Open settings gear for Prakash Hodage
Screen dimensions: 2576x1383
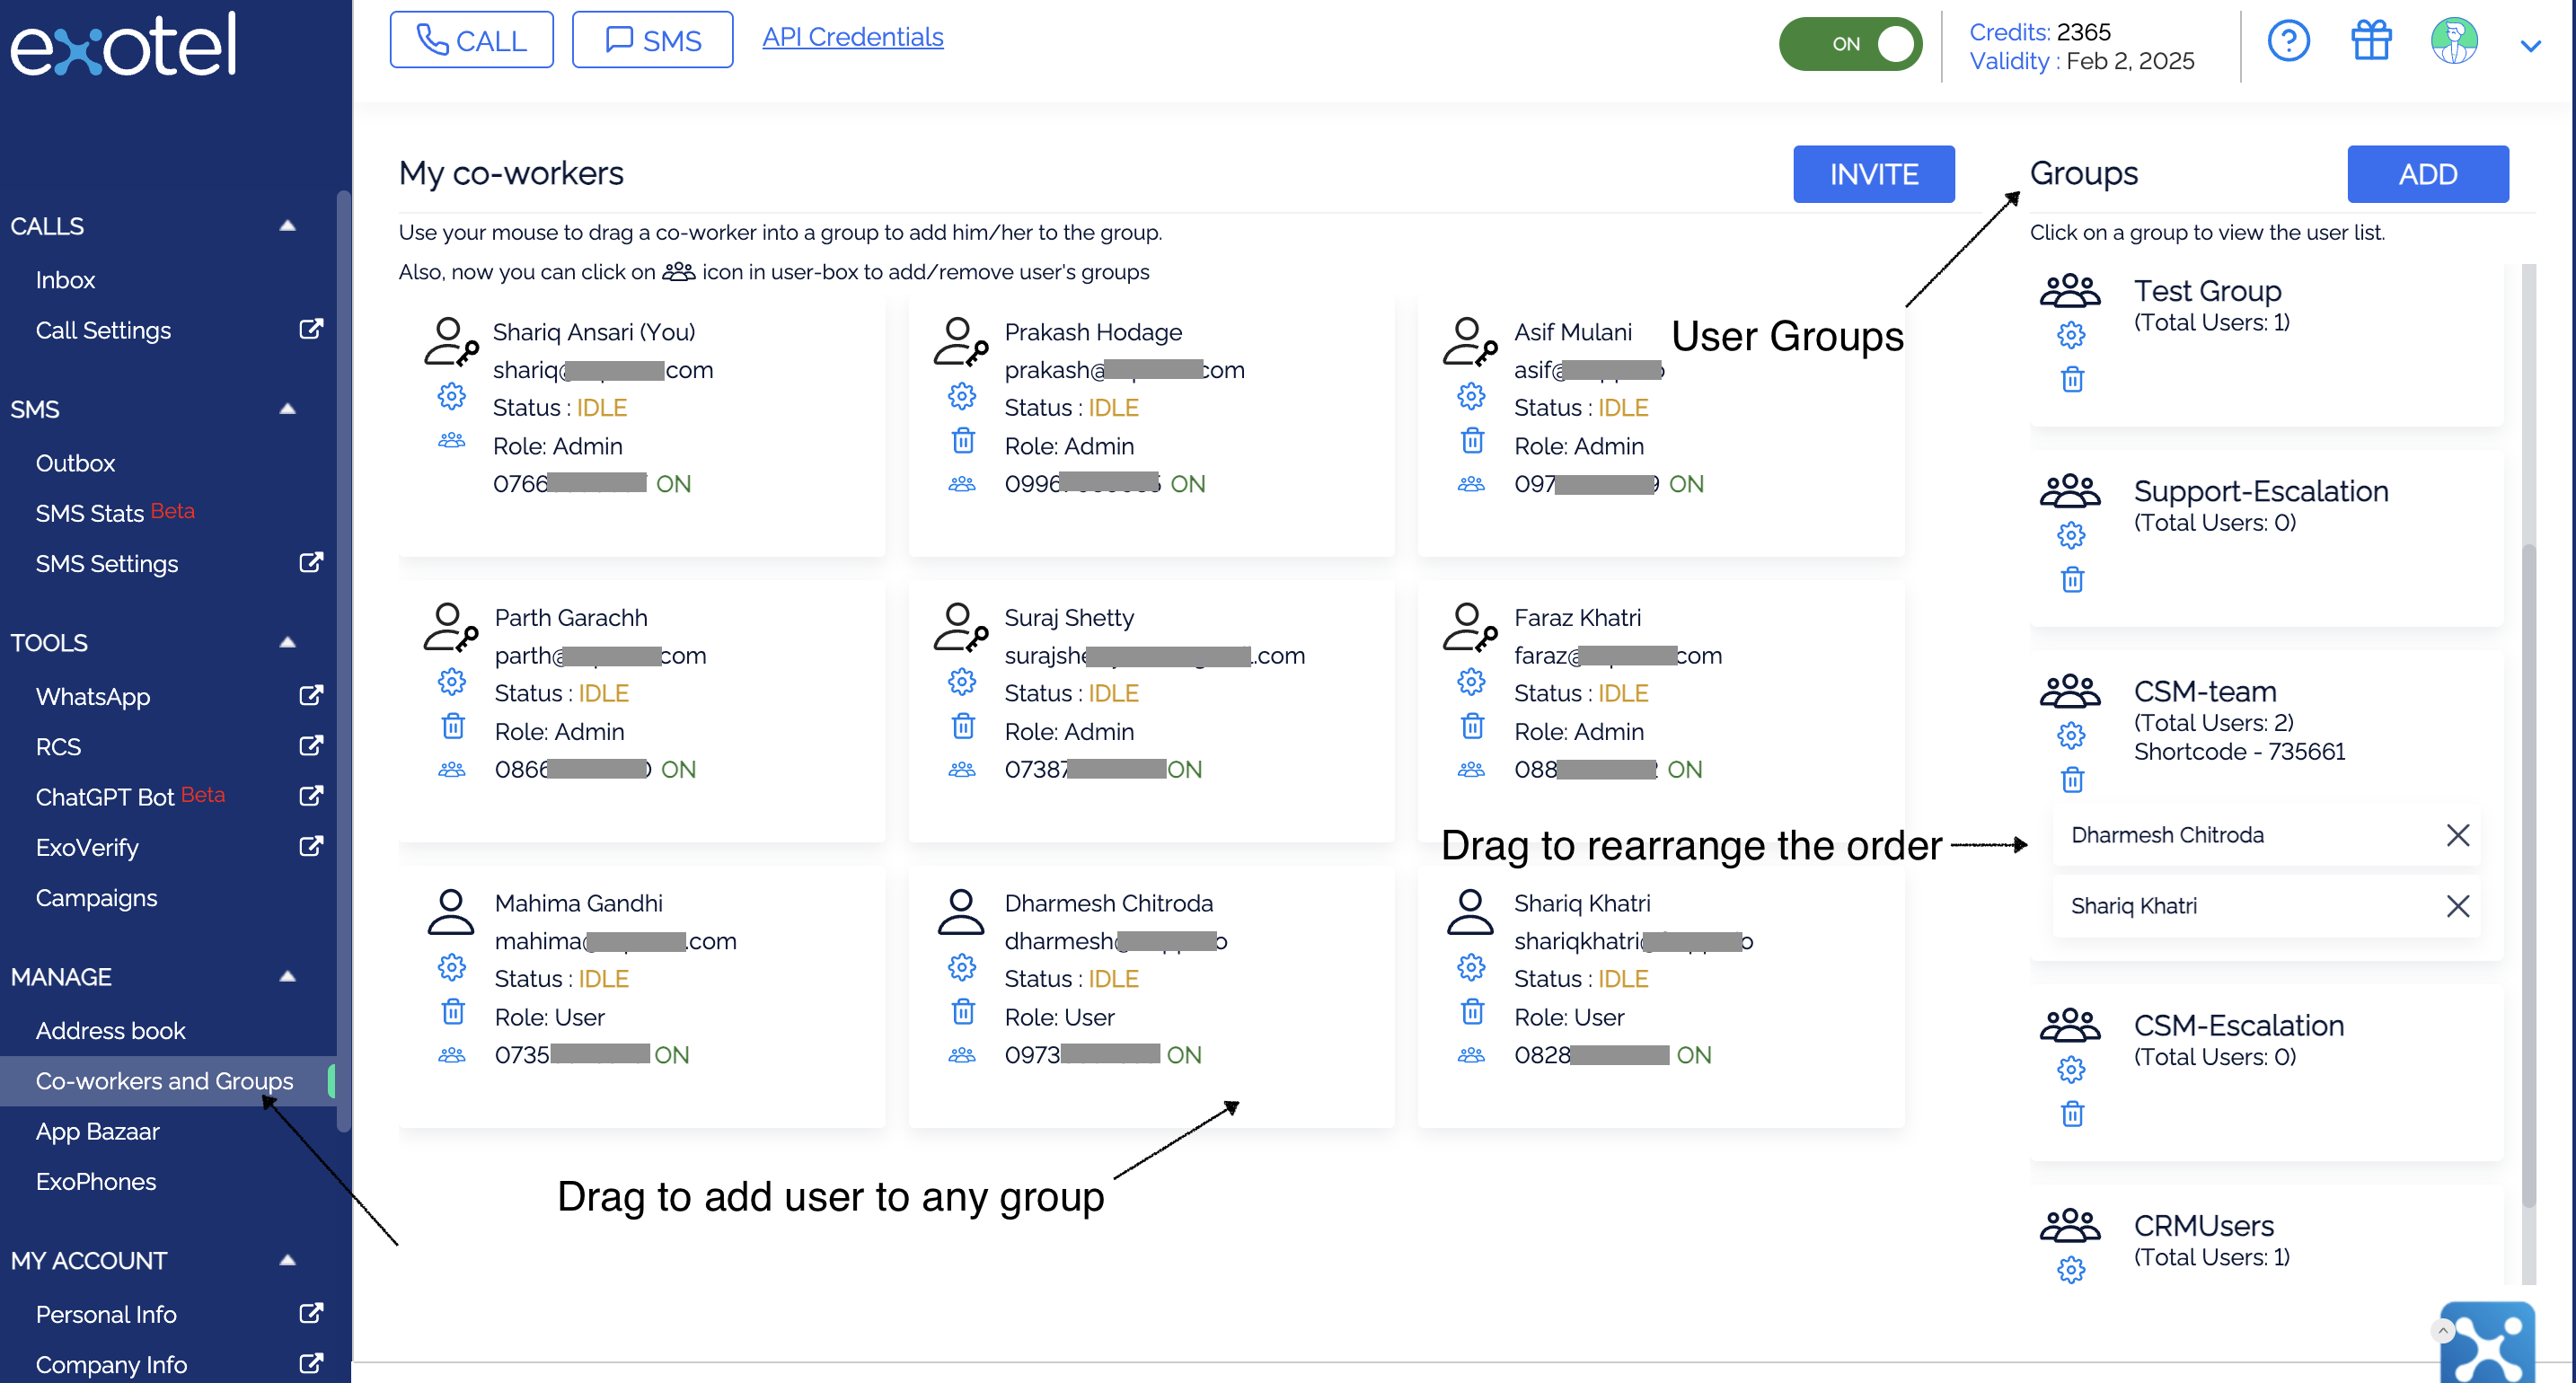click(961, 396)
